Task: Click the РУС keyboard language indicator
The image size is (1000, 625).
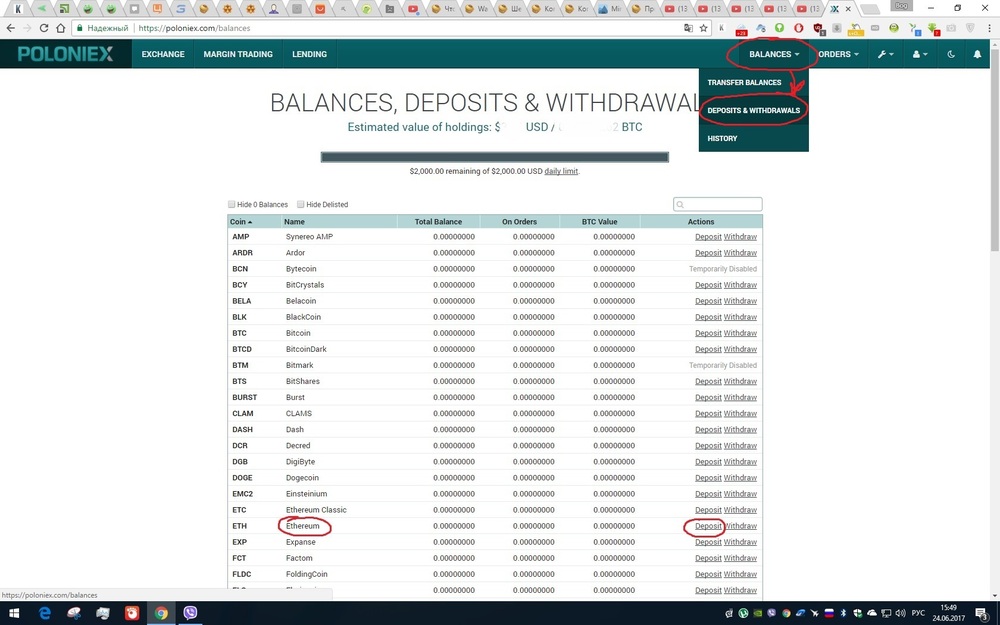Action: tap(918, 614)
